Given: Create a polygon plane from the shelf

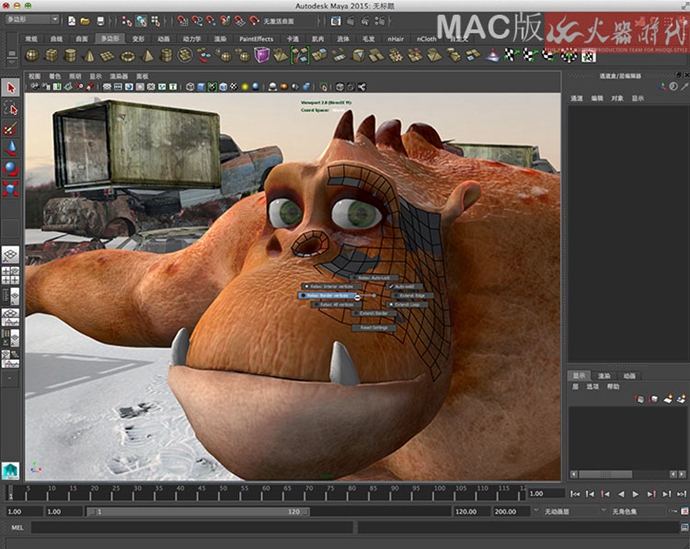Looking at the screenshot, I should pos(107,56).
